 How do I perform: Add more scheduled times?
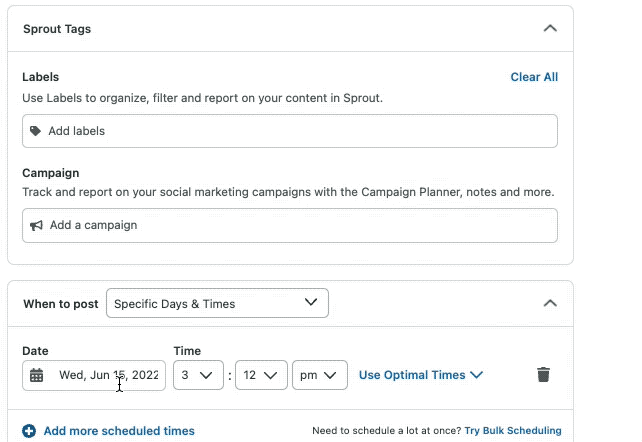click(x=119, y=431)
